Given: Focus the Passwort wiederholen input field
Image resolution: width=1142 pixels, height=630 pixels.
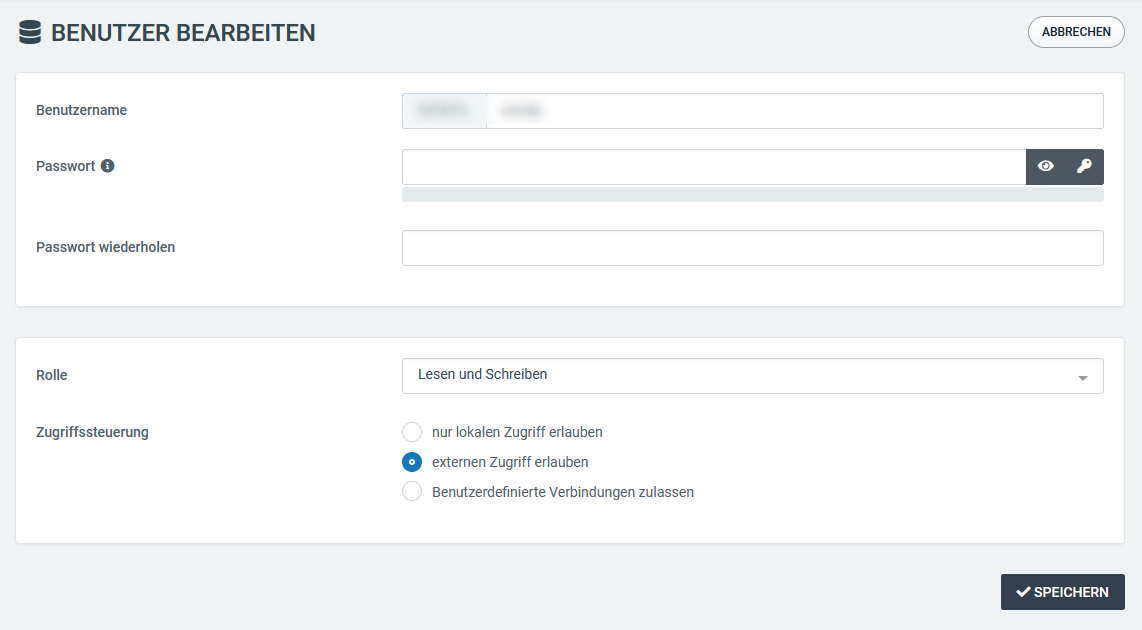Looking at the screenshot, I should pyautogui.click(x=752, y=248).
